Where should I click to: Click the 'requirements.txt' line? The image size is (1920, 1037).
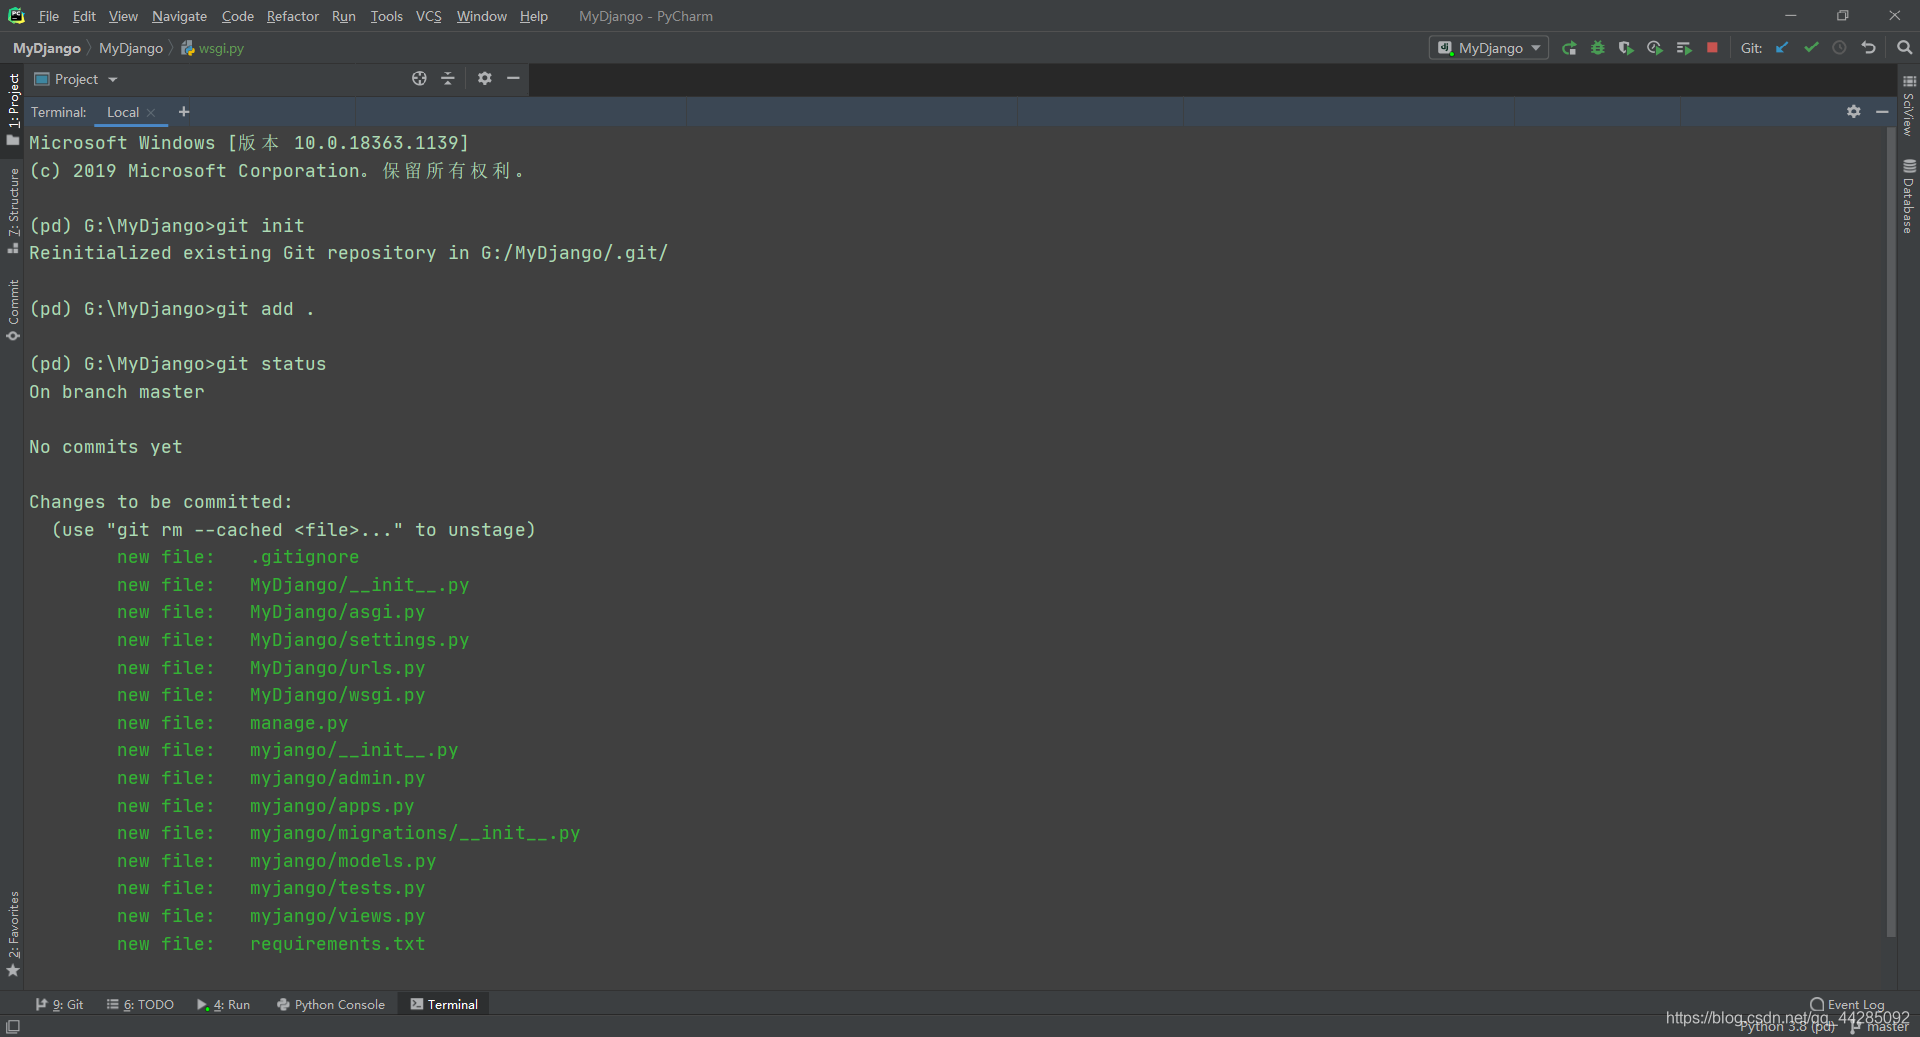point(271,944)
